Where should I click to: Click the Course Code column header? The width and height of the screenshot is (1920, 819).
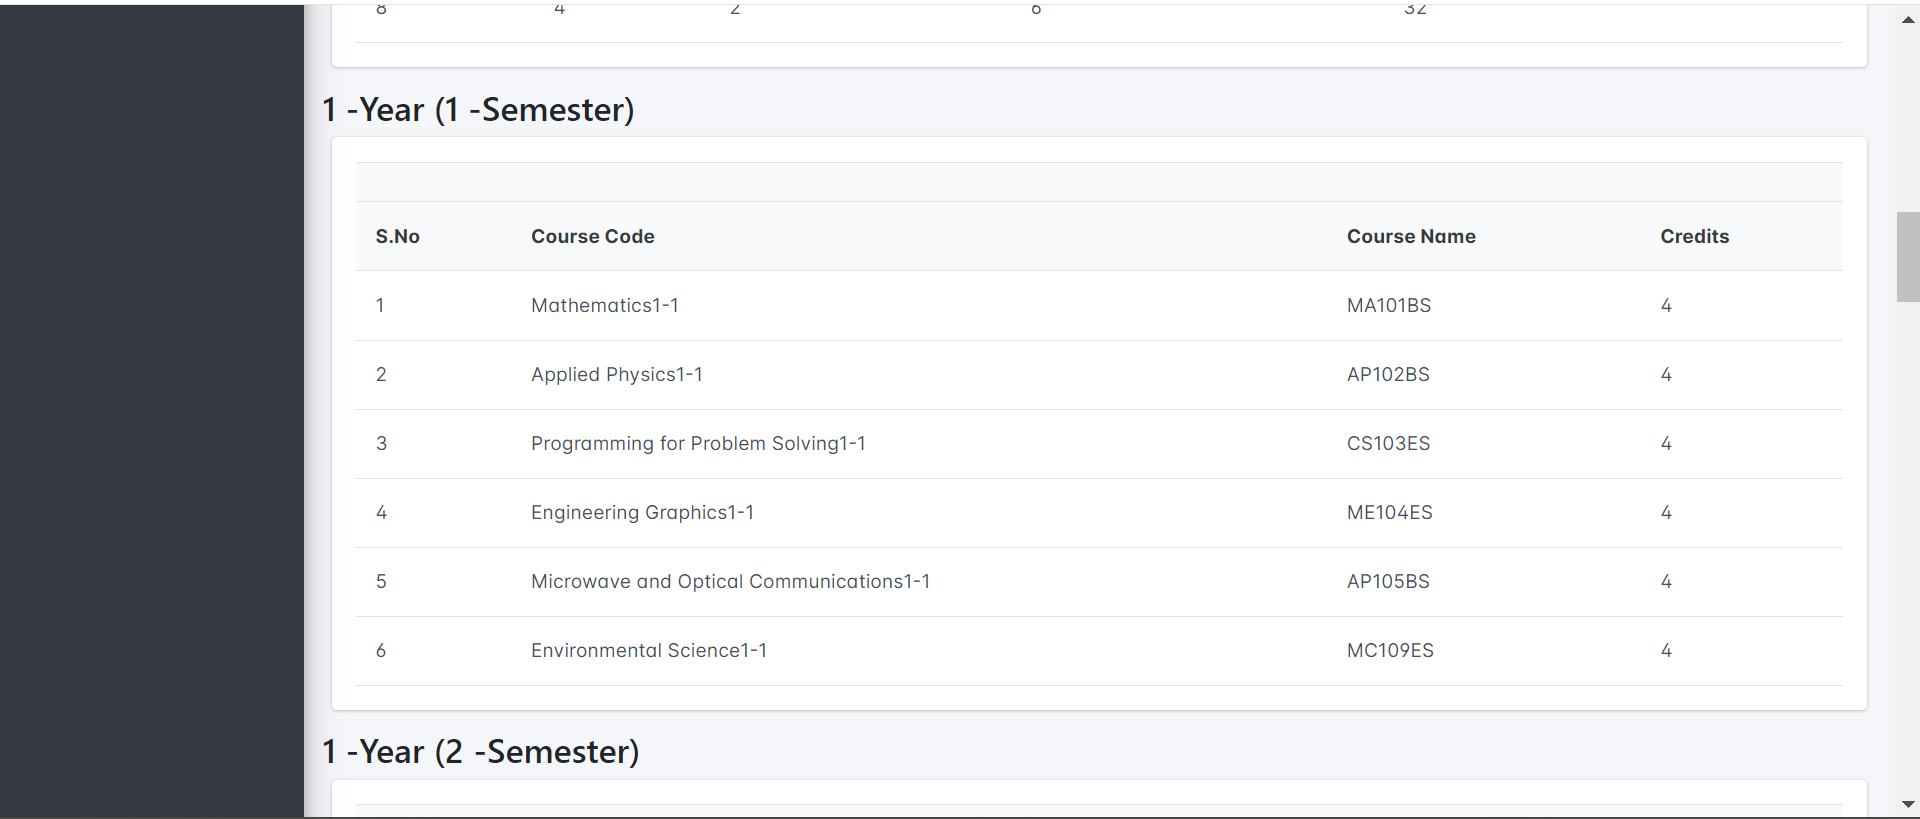pos(593,237)
